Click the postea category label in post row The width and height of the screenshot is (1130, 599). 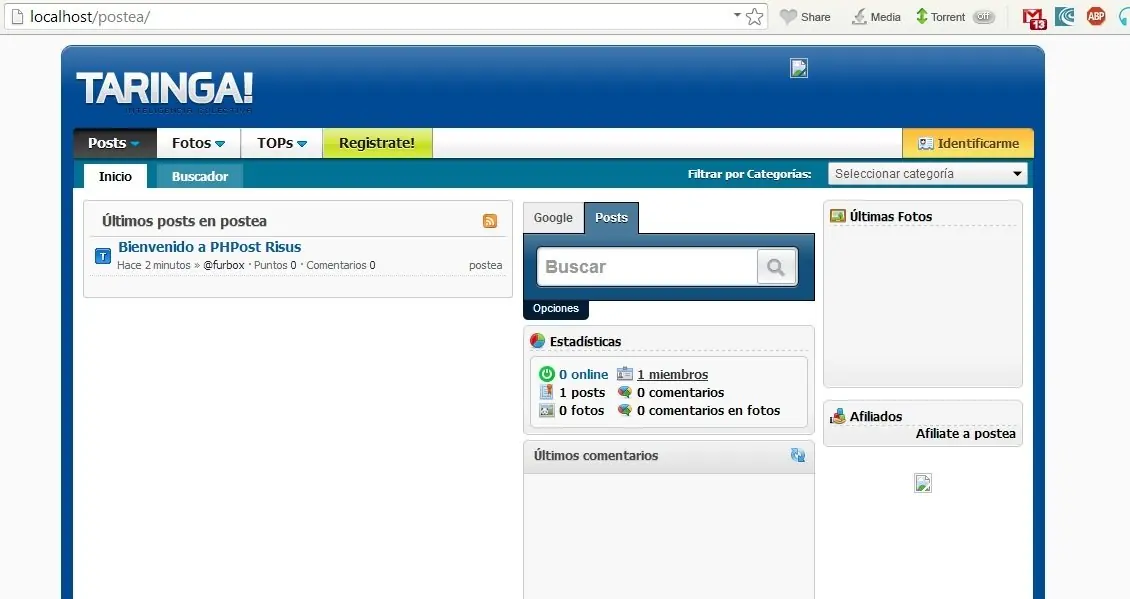[x=486, y=265]
